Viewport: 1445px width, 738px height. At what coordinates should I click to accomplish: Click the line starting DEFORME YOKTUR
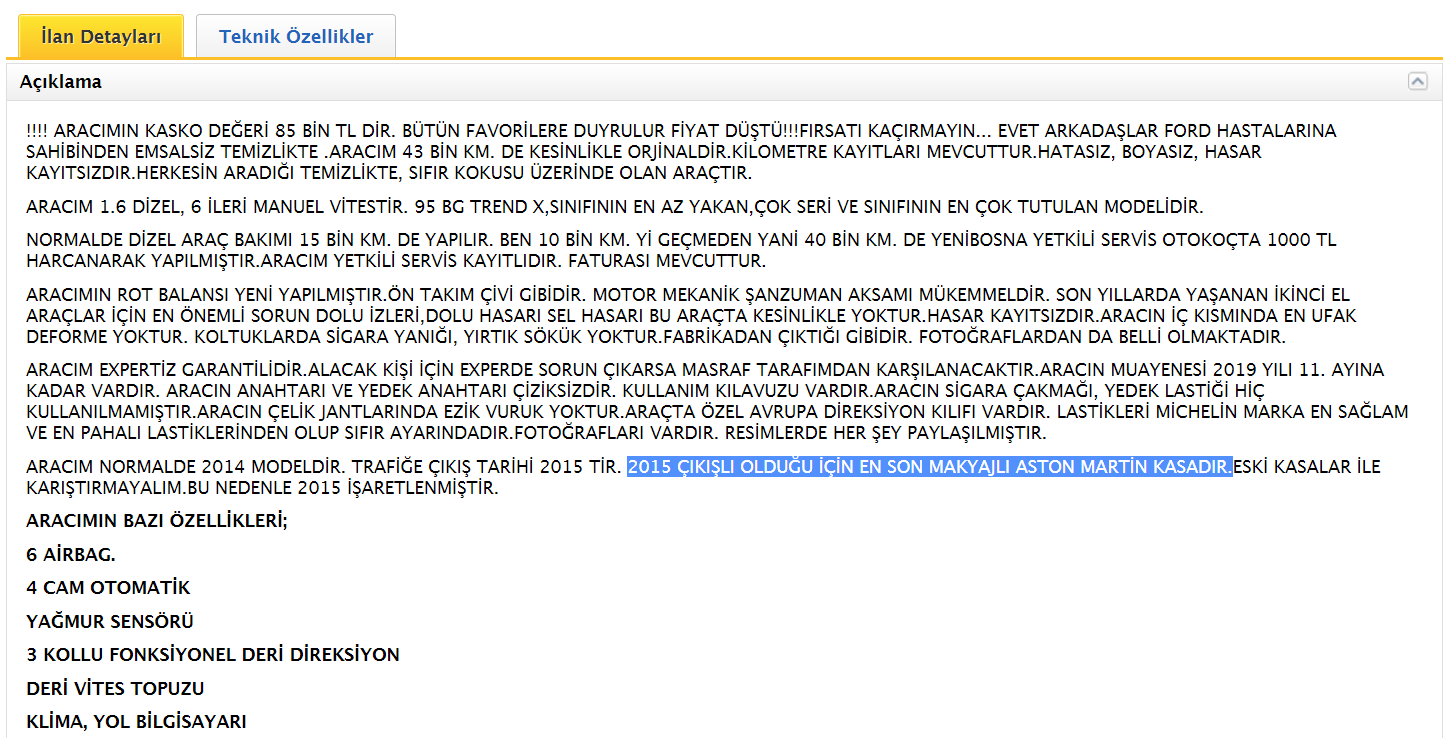click(656, 338)
